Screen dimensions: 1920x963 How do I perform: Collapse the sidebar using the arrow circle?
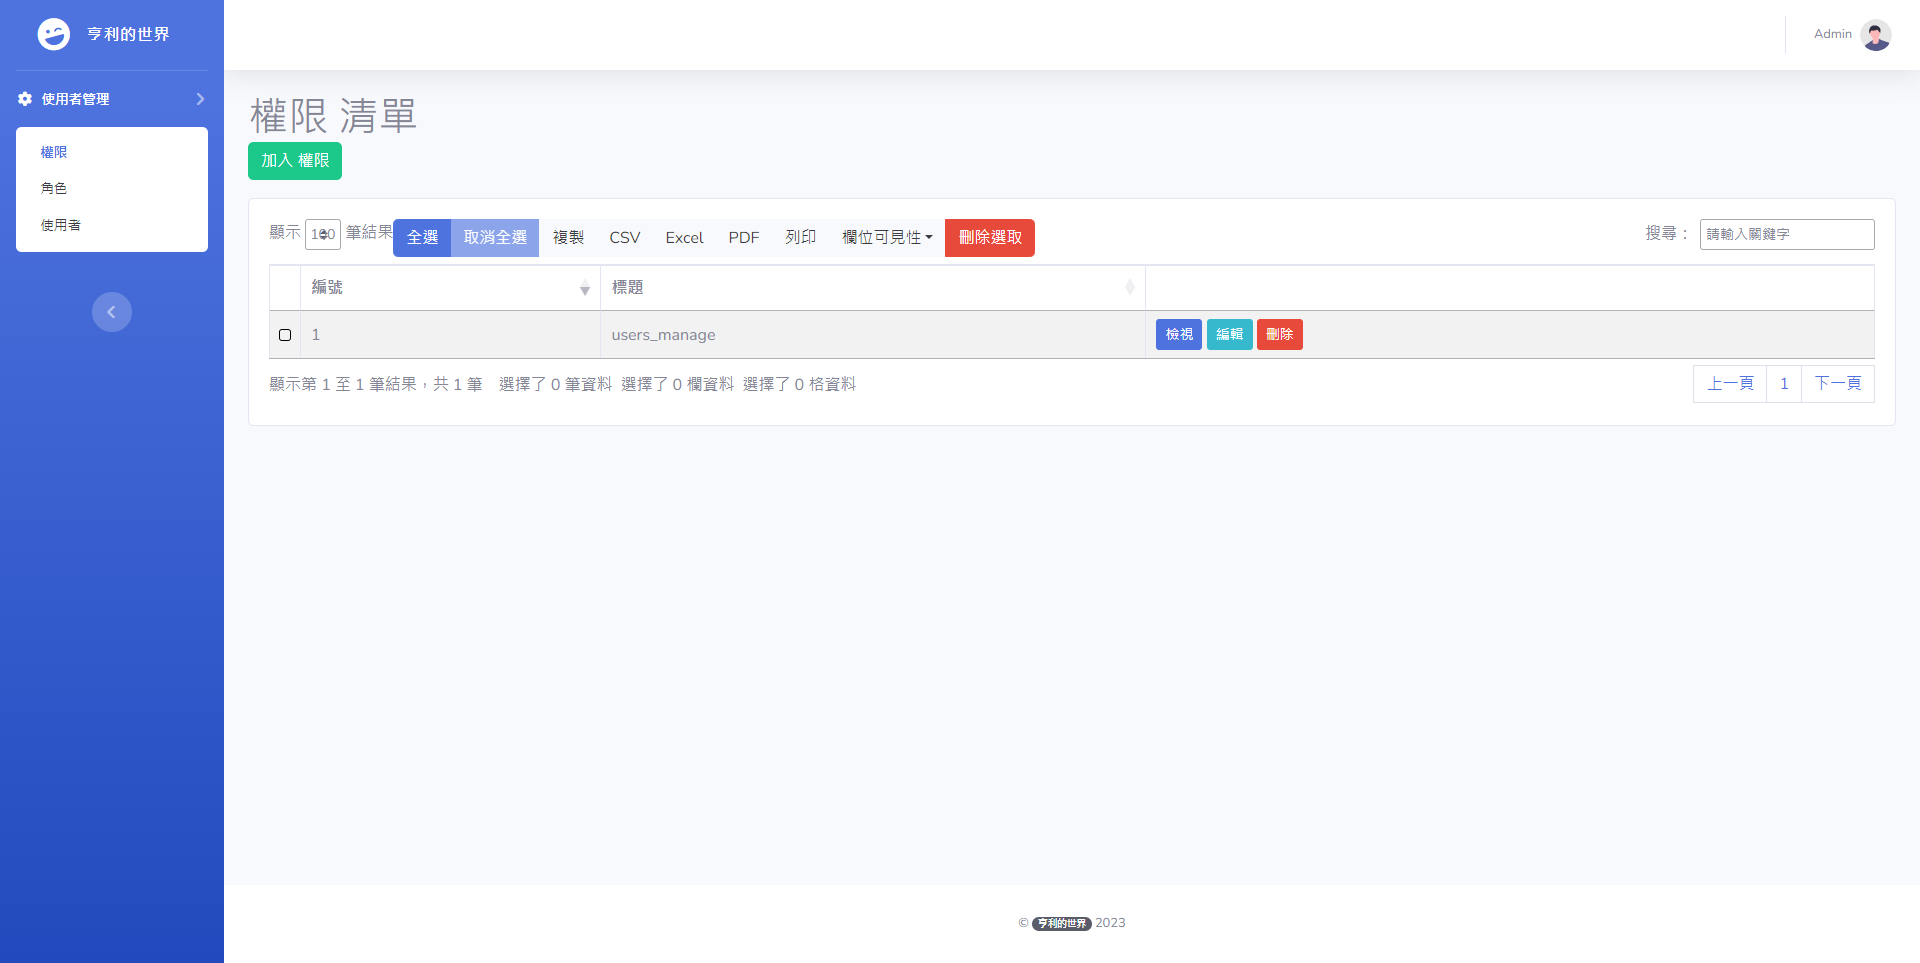(x=111, y=311)
